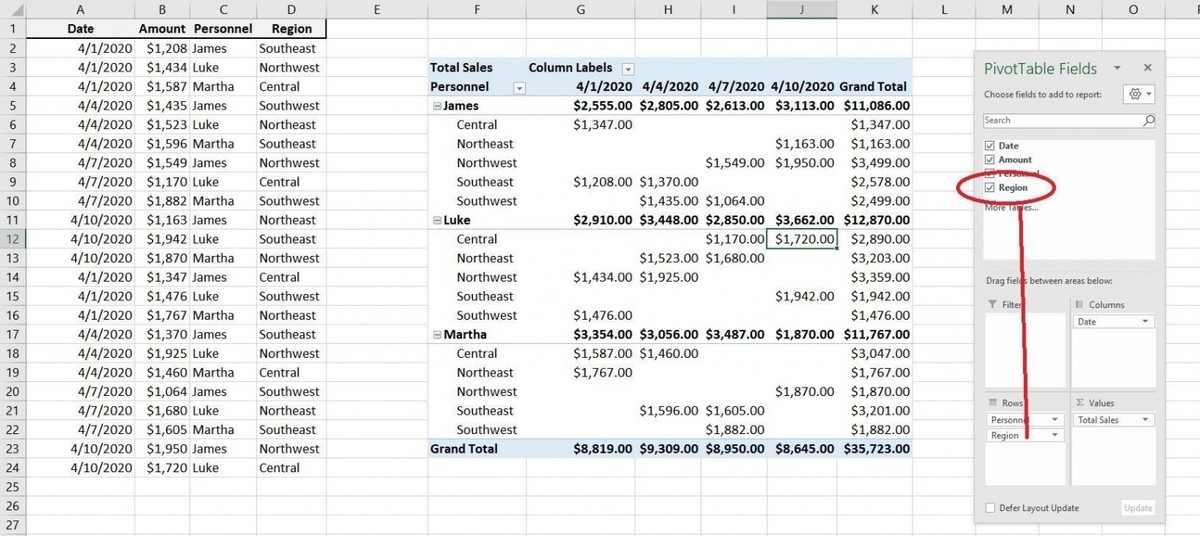The image size is (1200, 536).
Task: Close the PivotTable Fields pane
Action: click(1147, 68)
